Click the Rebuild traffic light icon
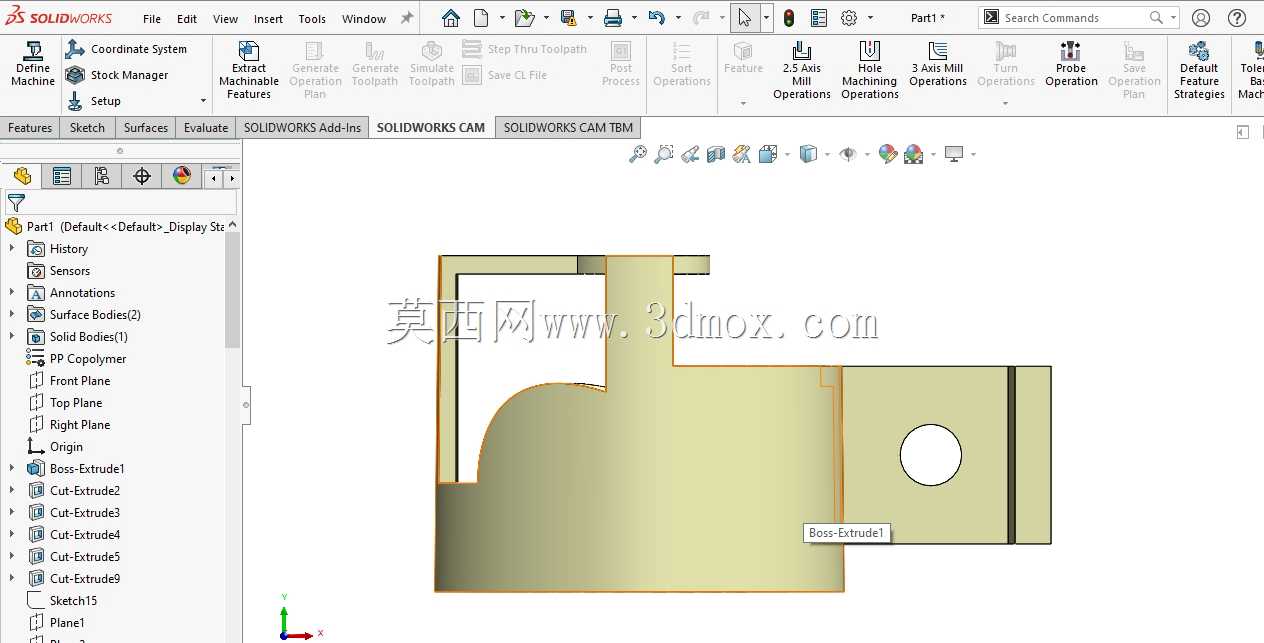 pyautogui.click(x=789, y=18)
